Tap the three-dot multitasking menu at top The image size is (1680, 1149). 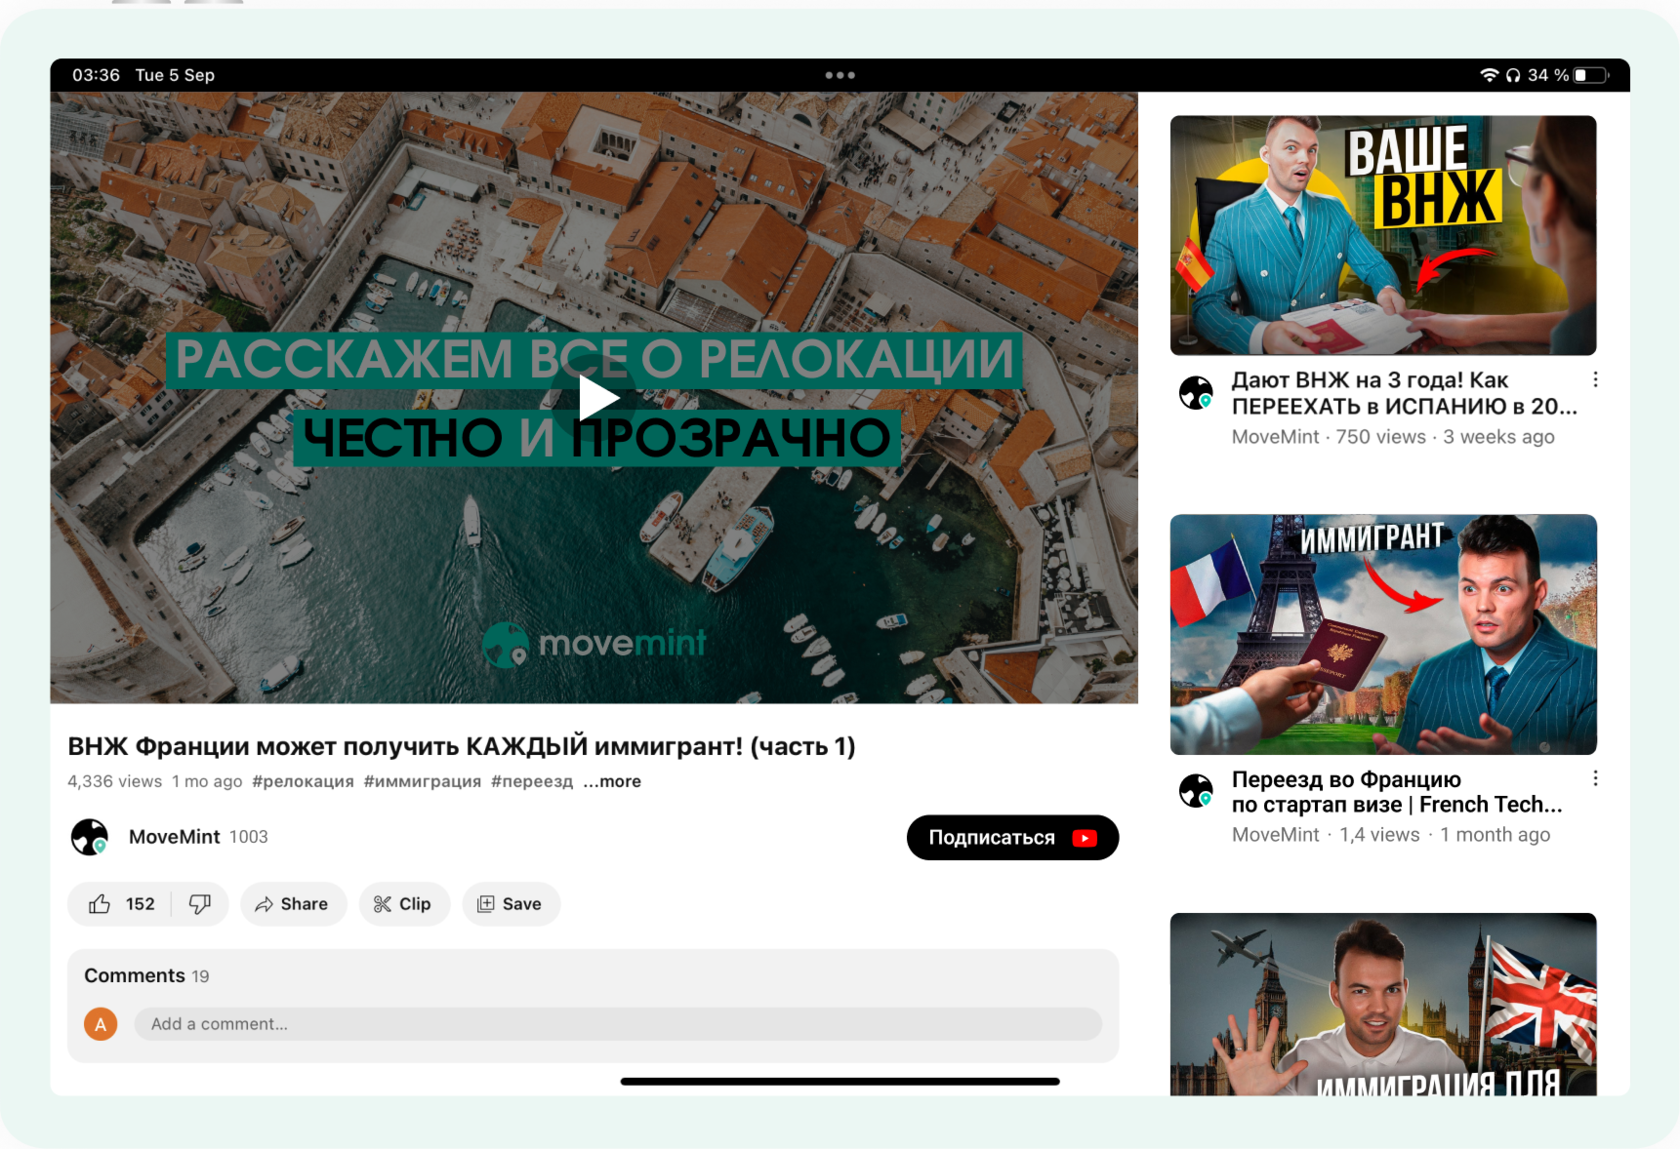coord(840,75)
